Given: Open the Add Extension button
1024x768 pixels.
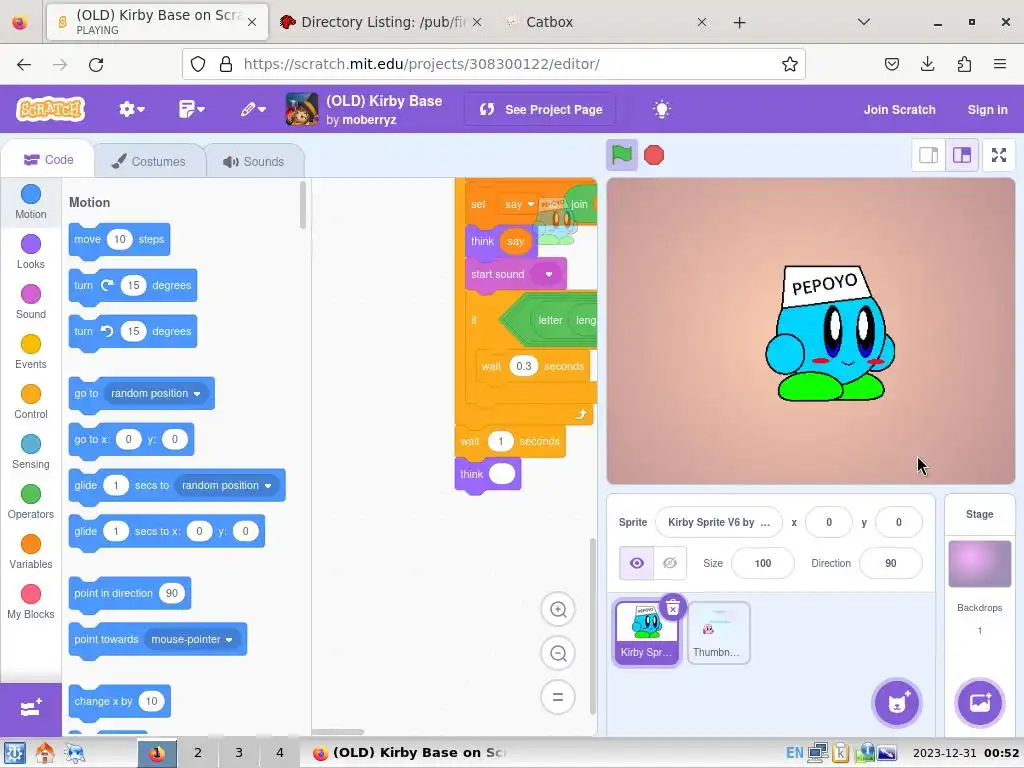Looking at the screenshot, I should [31, 709].
